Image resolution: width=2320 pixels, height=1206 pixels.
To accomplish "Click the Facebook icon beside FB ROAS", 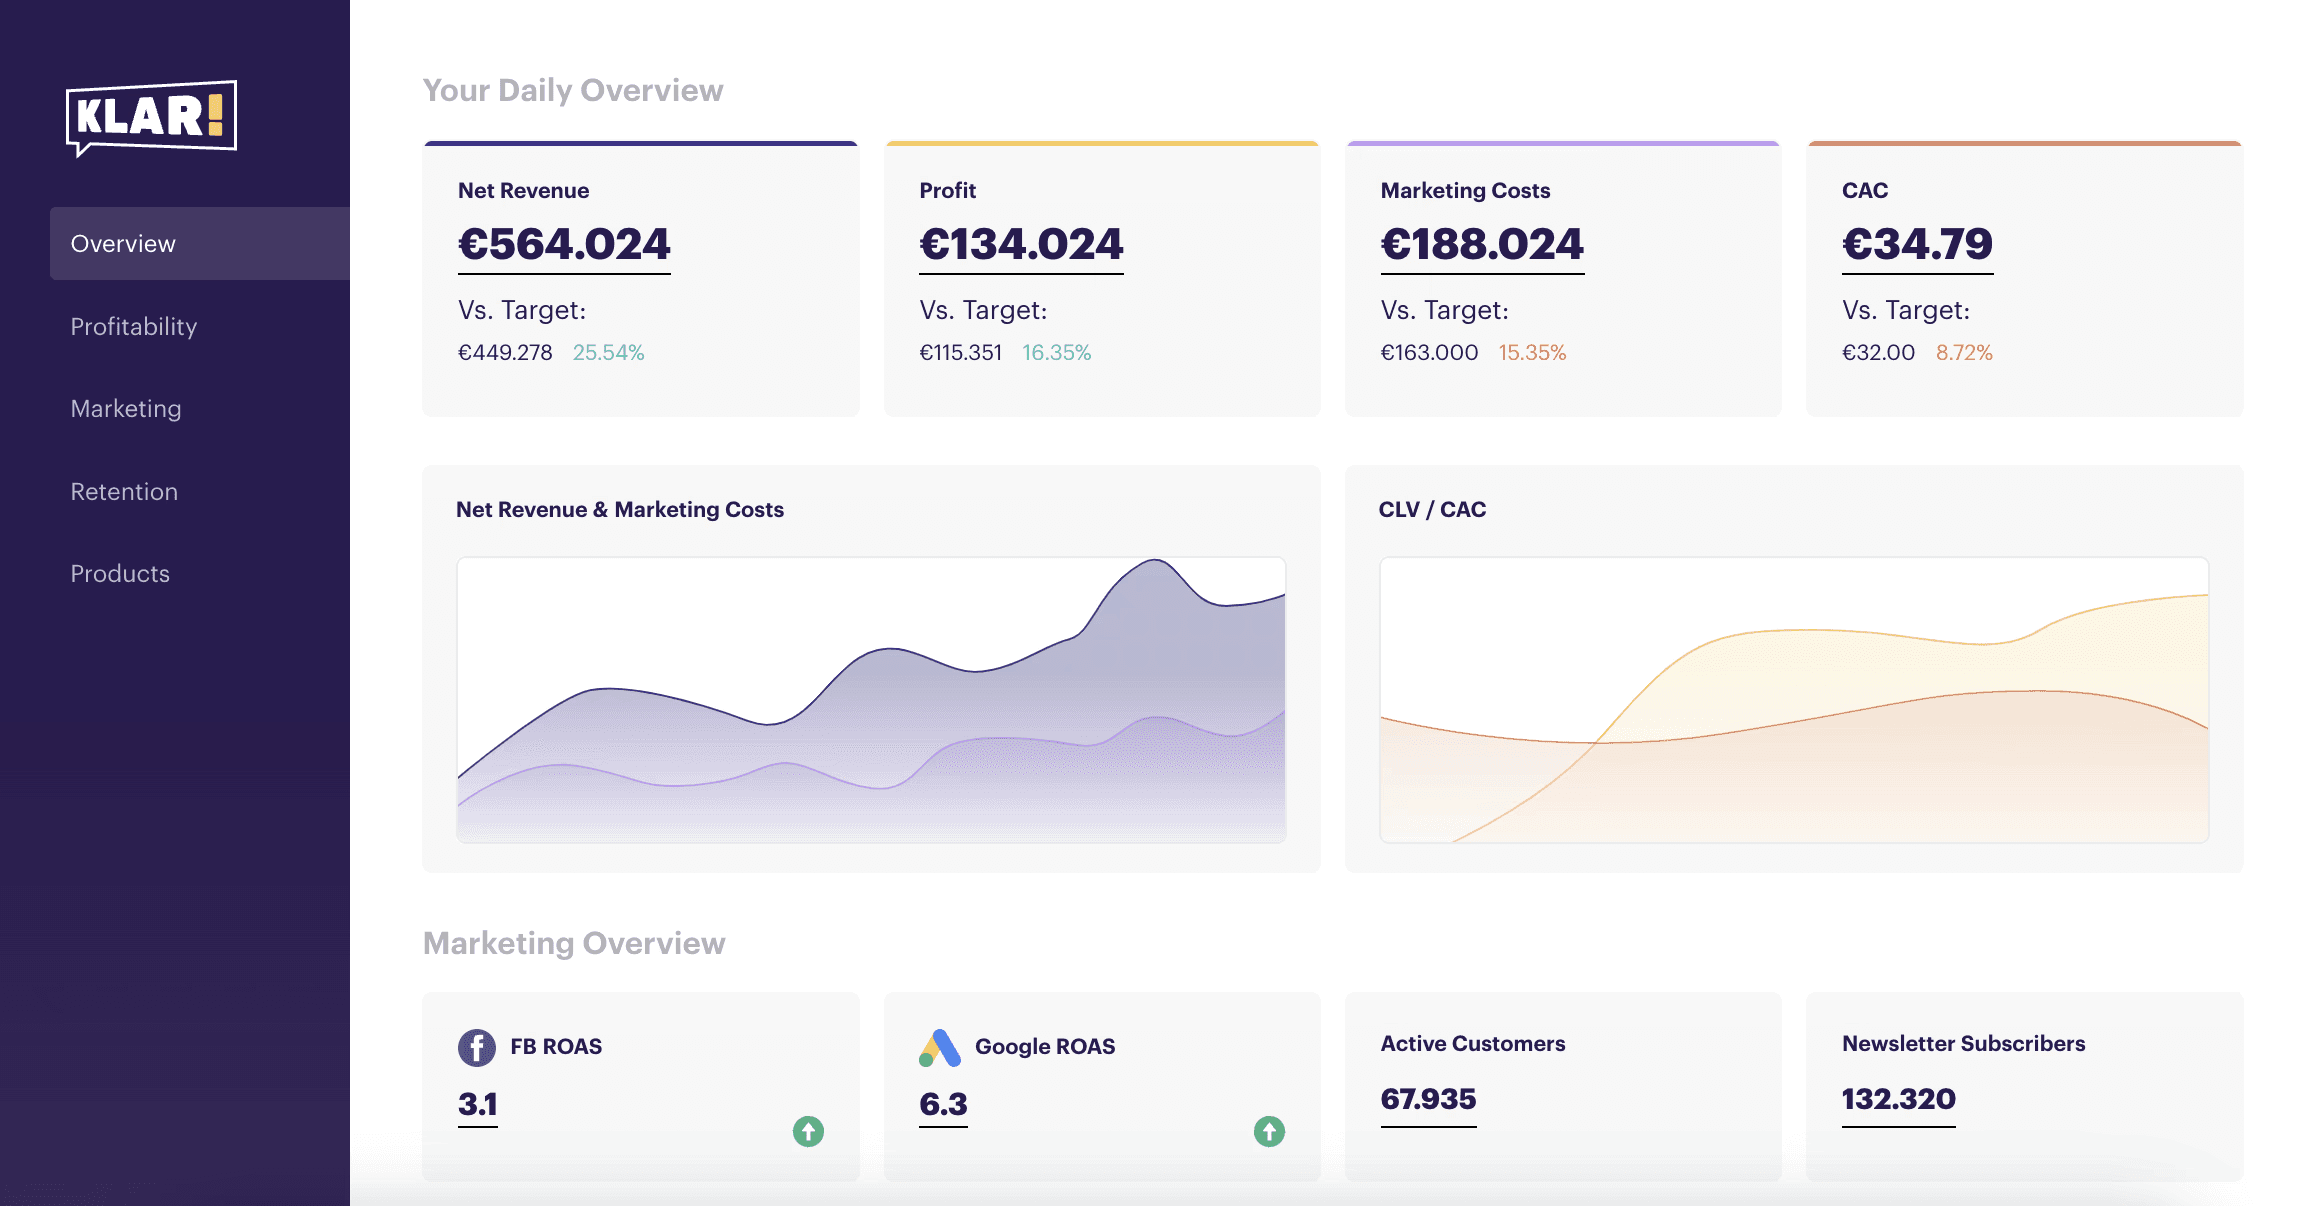I will 477,1047.
